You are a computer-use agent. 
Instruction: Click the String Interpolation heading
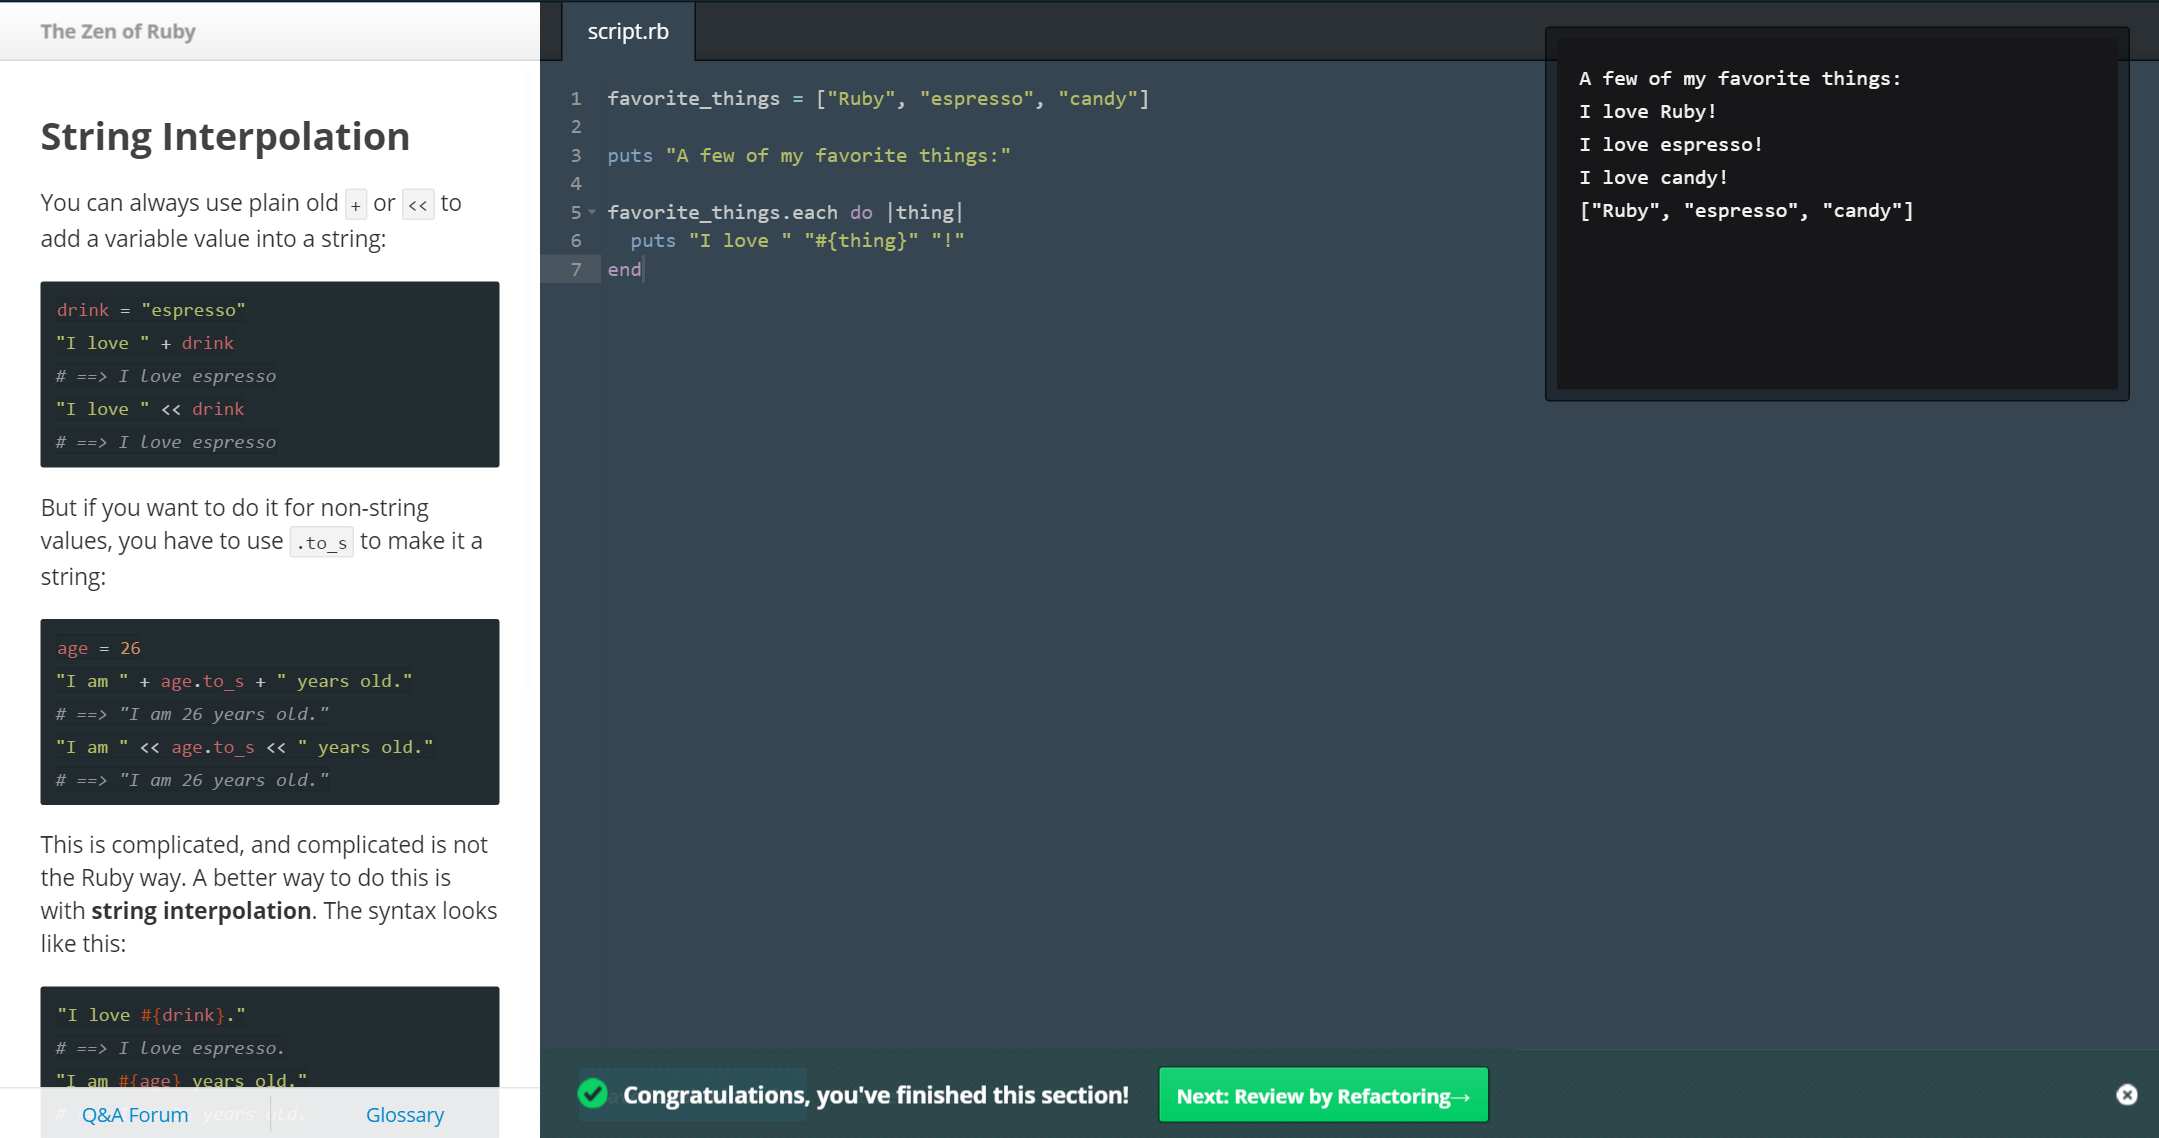(x=225, y=136)
